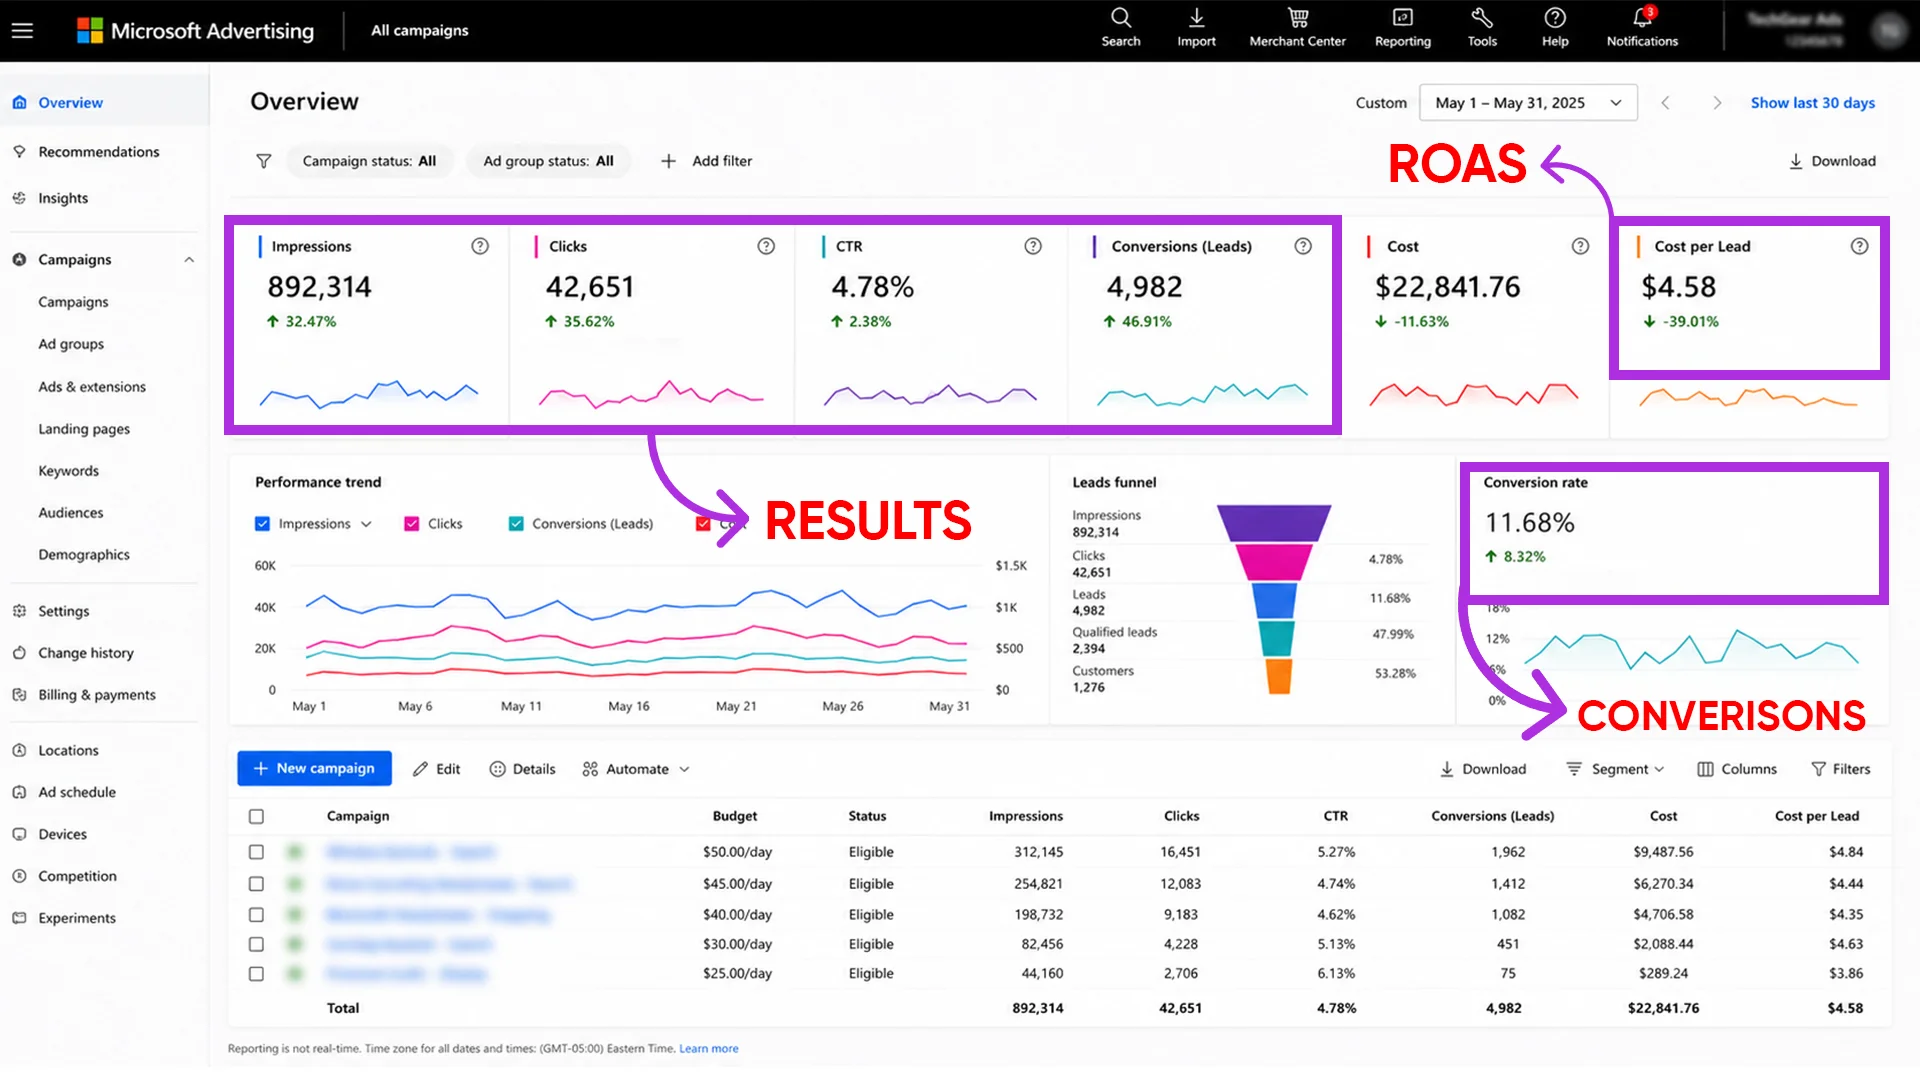The image size is (1920, 1080).
Task: Click the top Download button near filters
Action: [x=1832, y=161]
